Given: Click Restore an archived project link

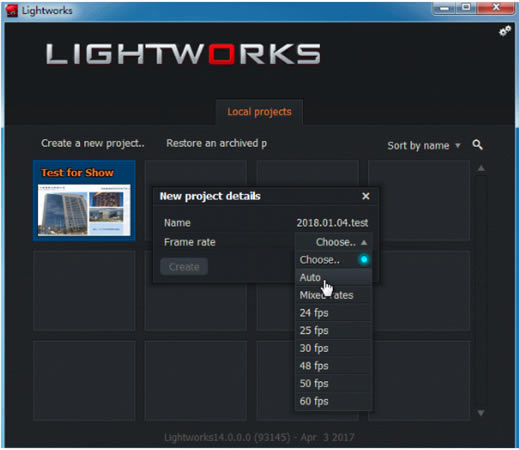Looking at the screenshot, I should point(217,143).
